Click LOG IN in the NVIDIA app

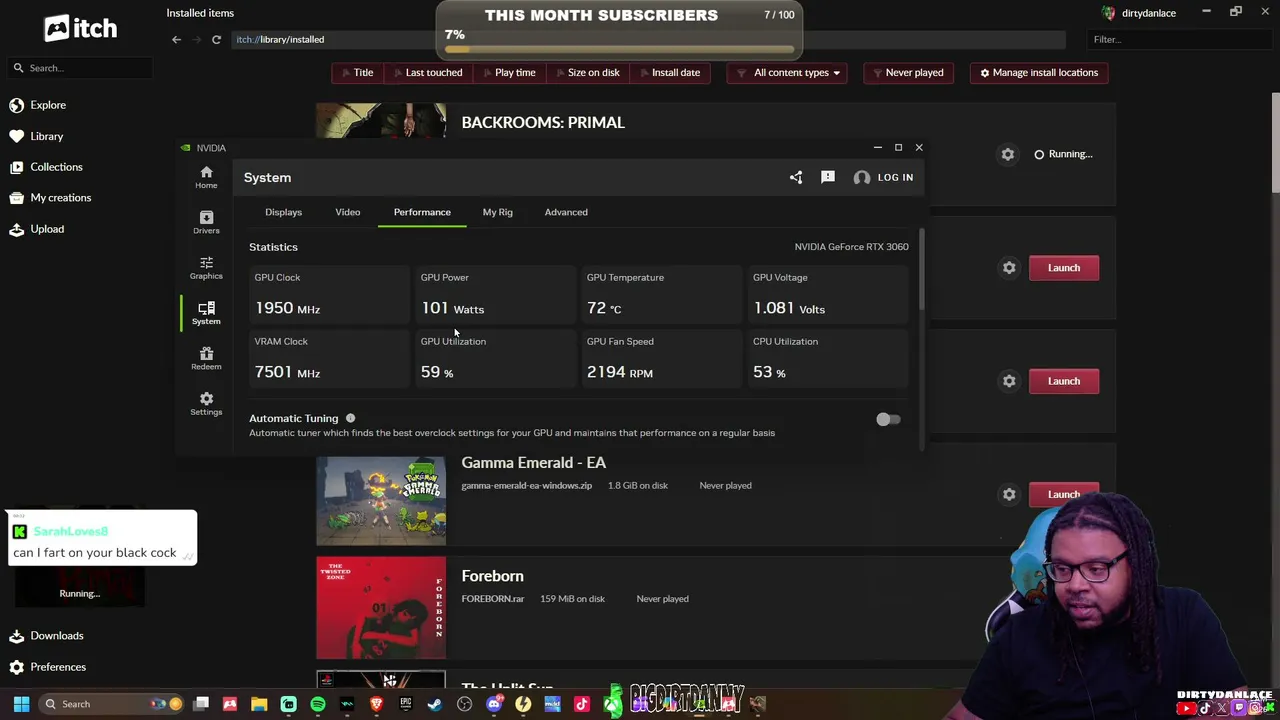884,177
